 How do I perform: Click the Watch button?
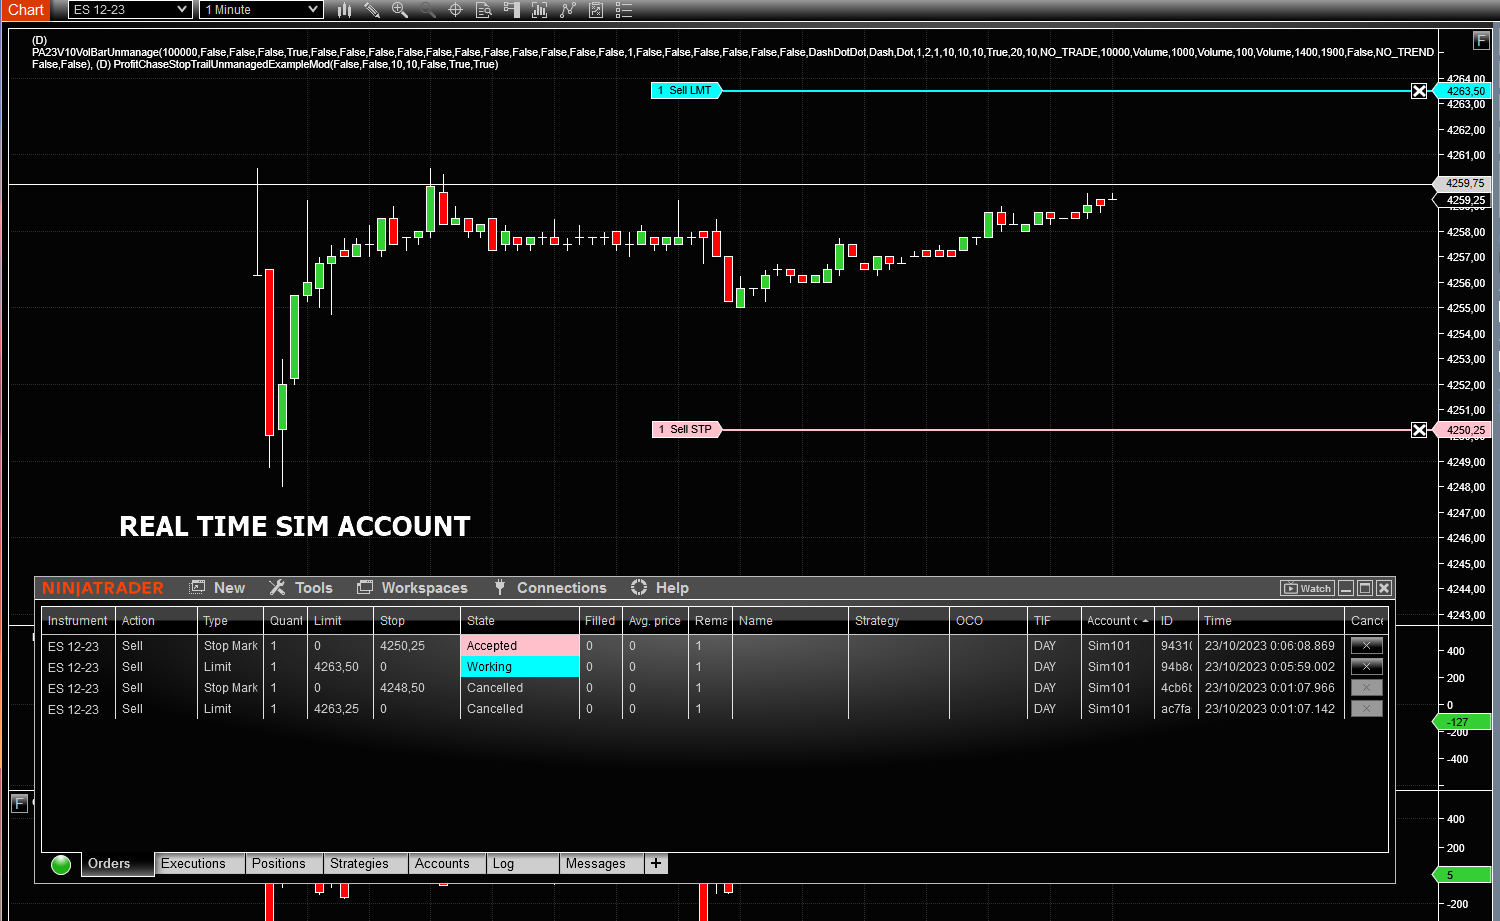click(1307, 588)
